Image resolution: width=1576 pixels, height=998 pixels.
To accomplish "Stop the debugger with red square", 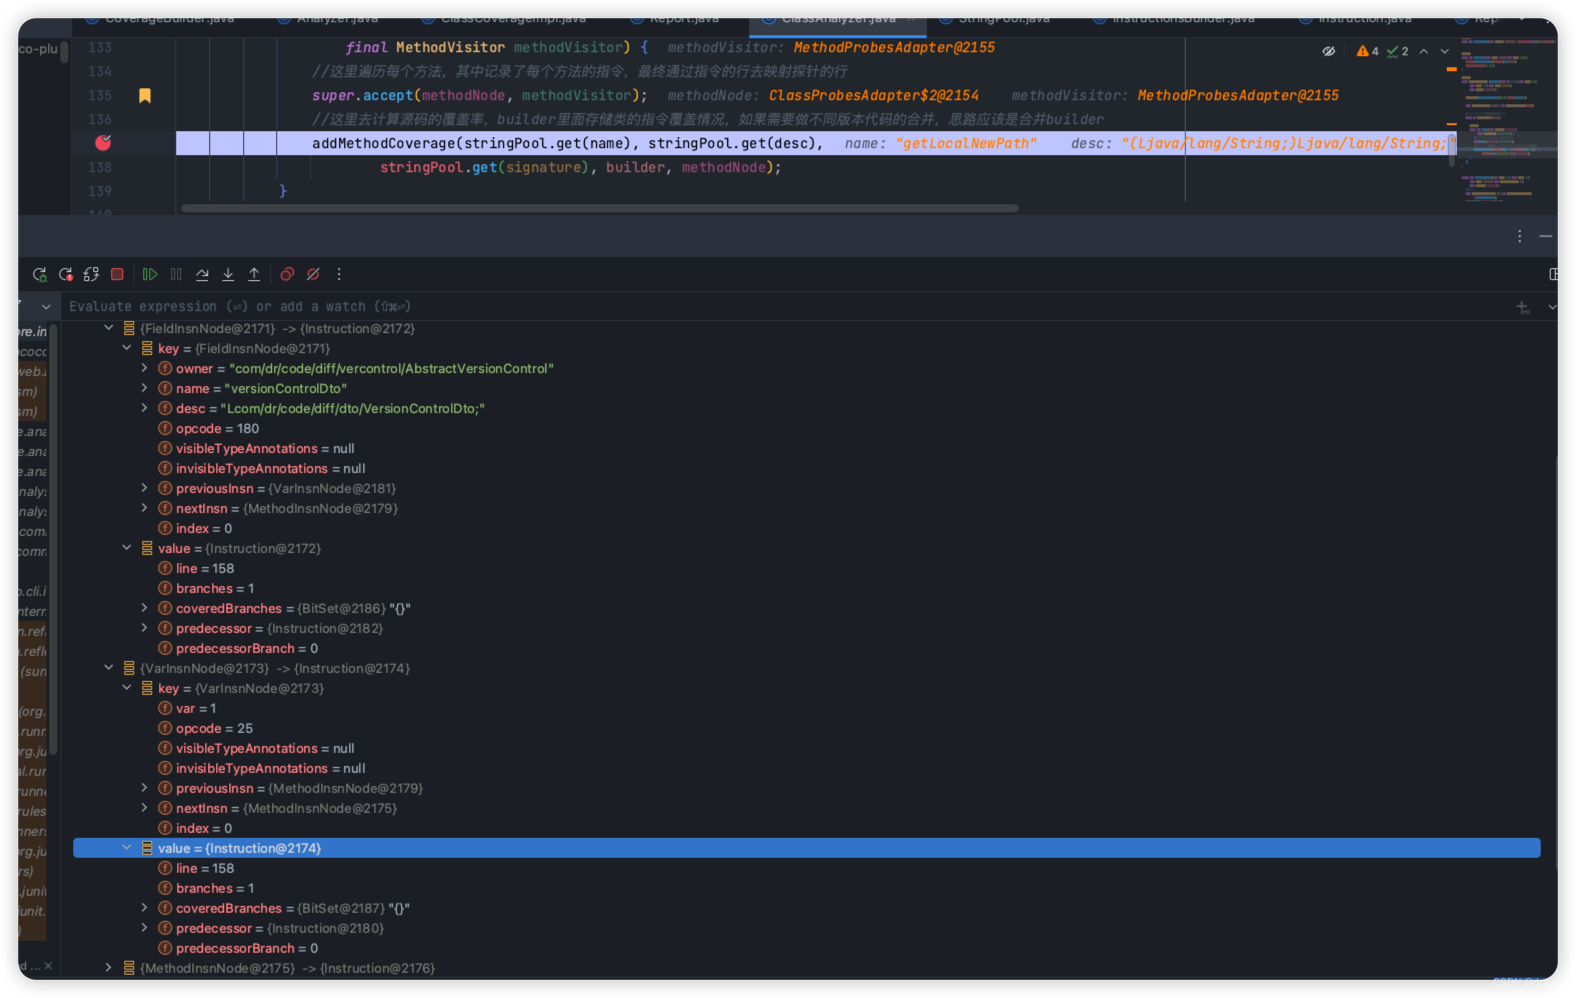I will click(x=117, y=274).
